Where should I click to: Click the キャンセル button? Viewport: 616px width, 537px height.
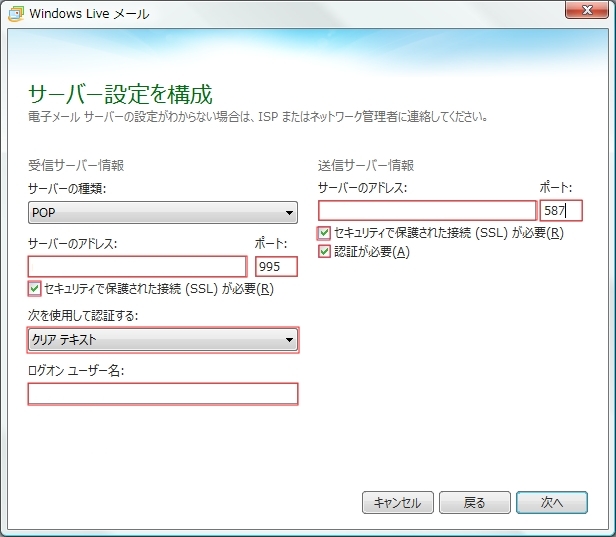[398, 502]
